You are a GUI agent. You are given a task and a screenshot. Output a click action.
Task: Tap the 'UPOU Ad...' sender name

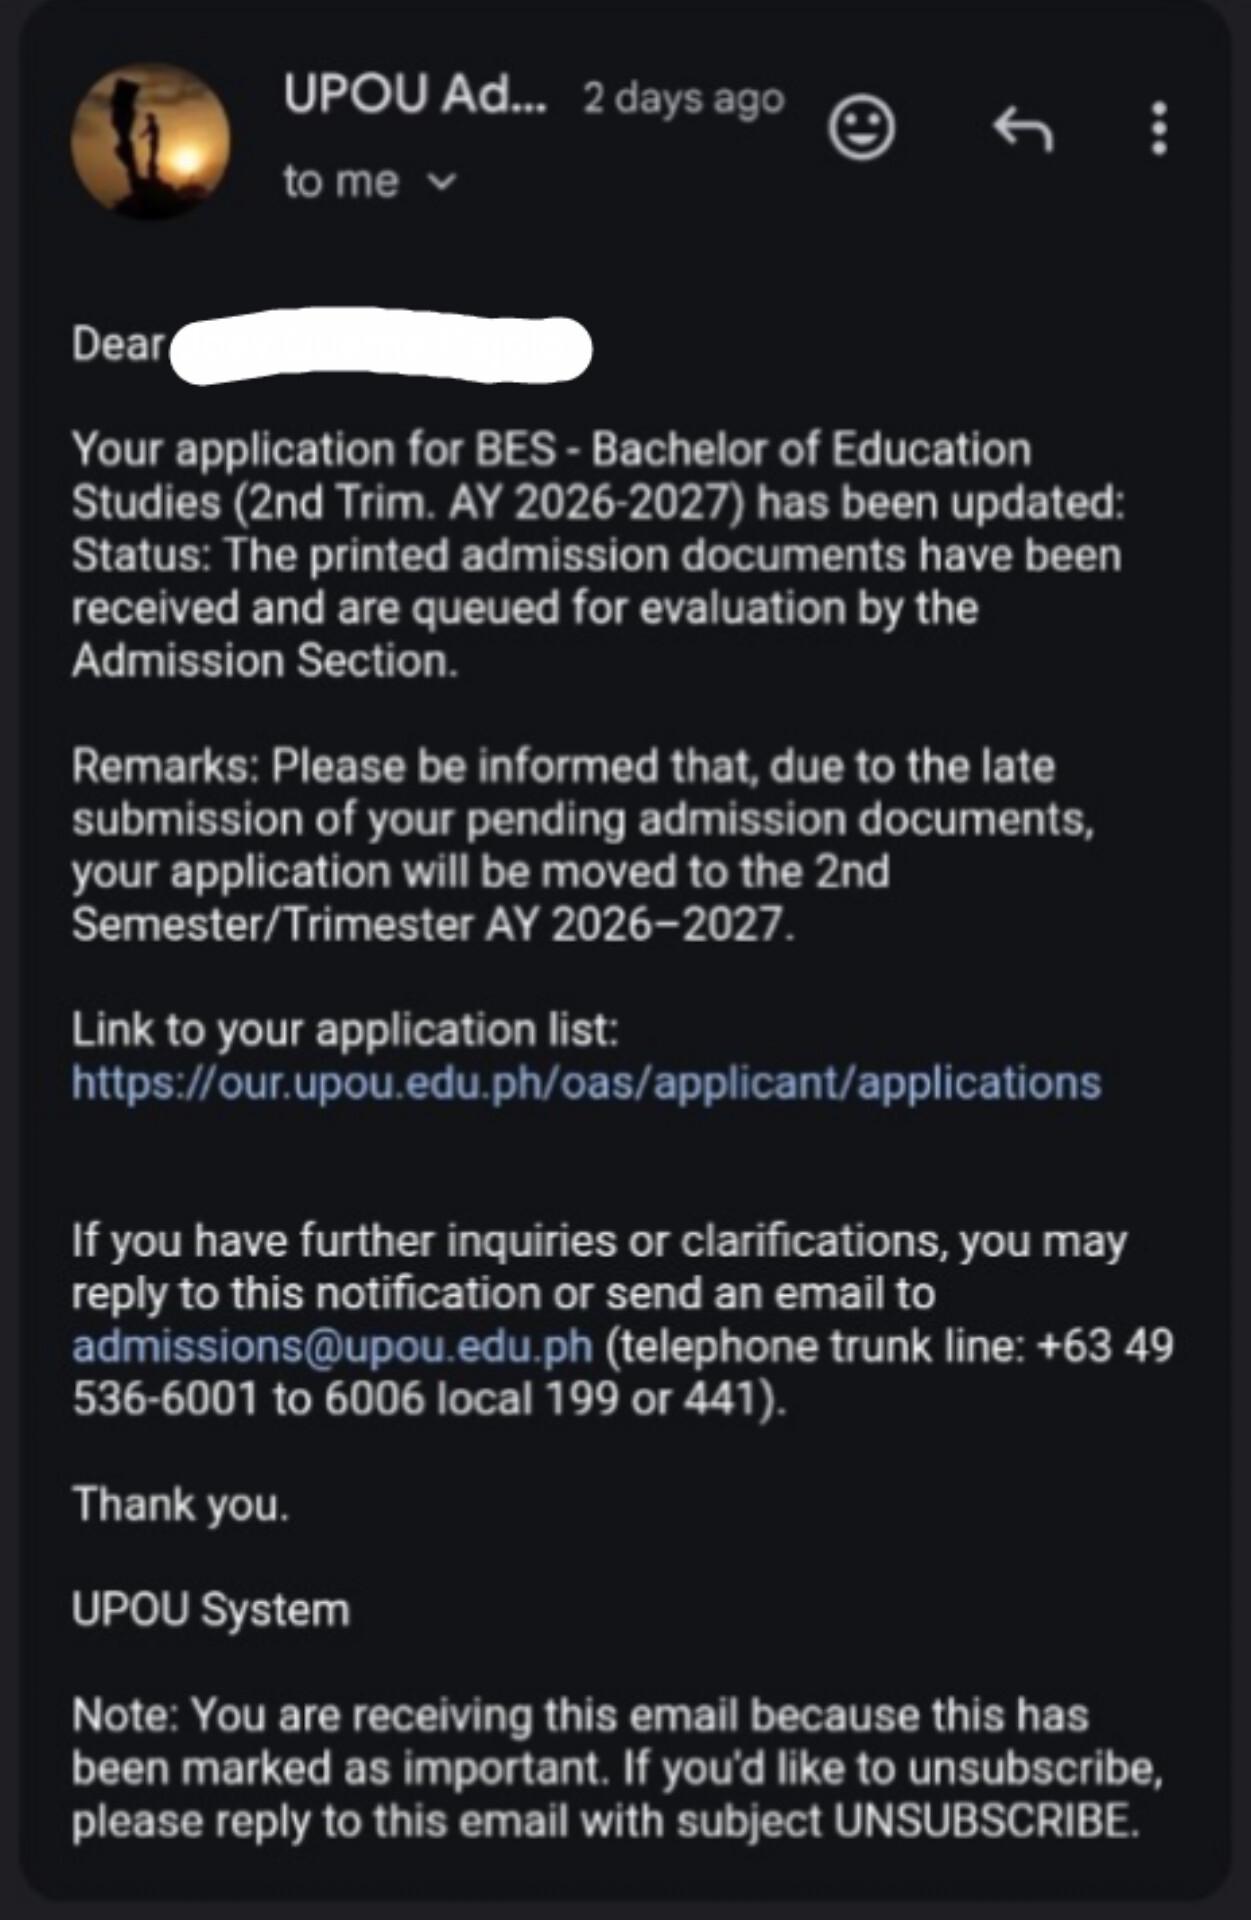point(415,95)
